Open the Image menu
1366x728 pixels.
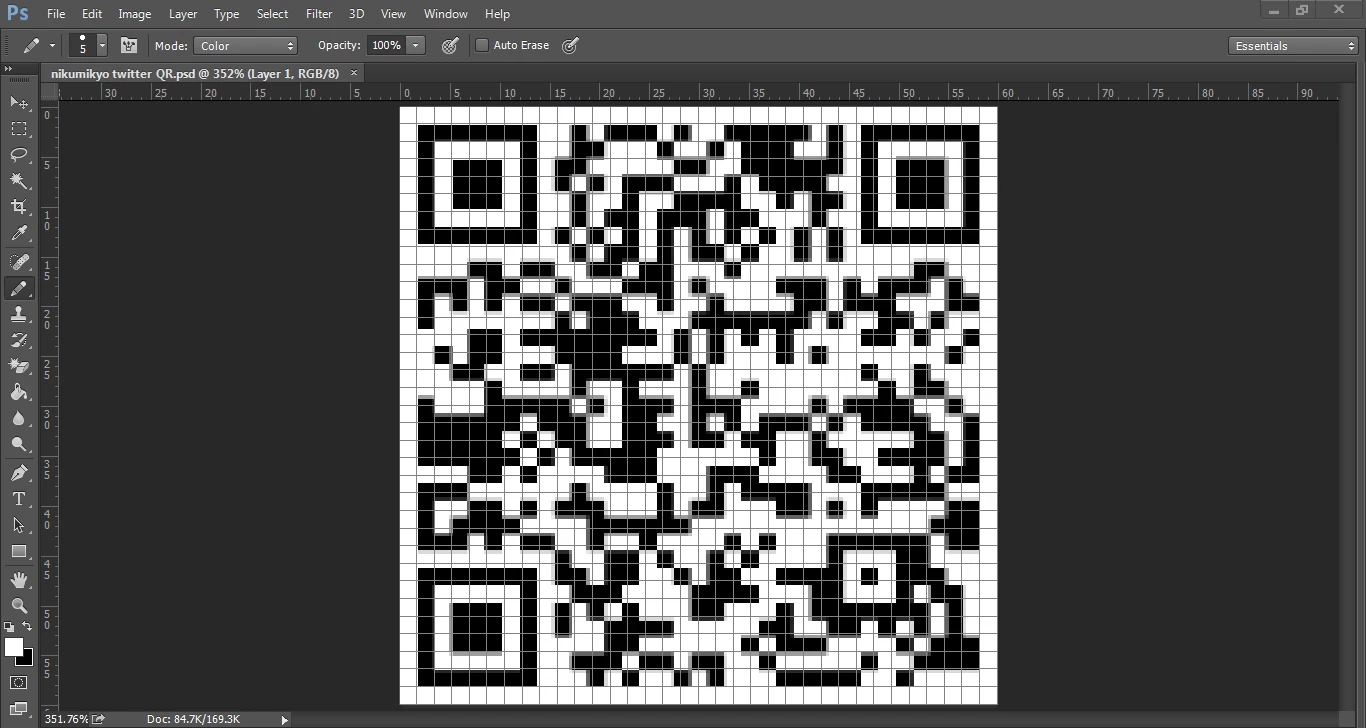point(135,14)
